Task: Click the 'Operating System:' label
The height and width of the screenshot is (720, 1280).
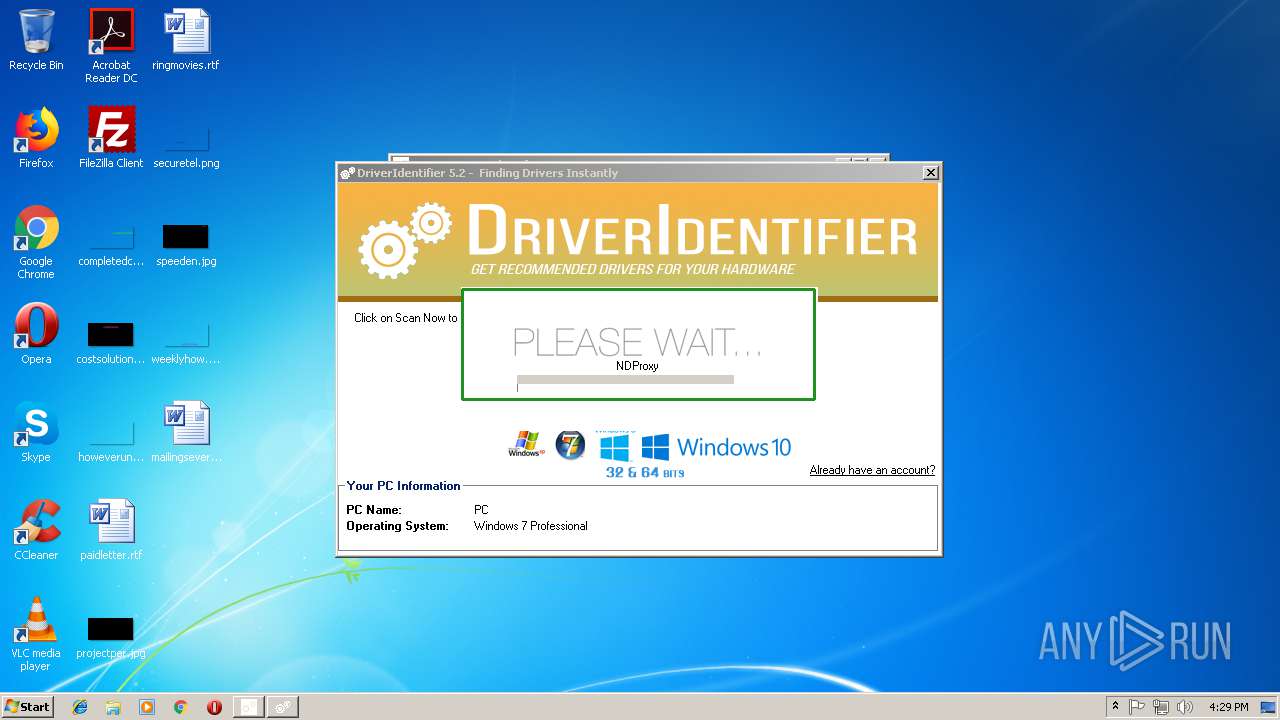Action: (397, 526)
